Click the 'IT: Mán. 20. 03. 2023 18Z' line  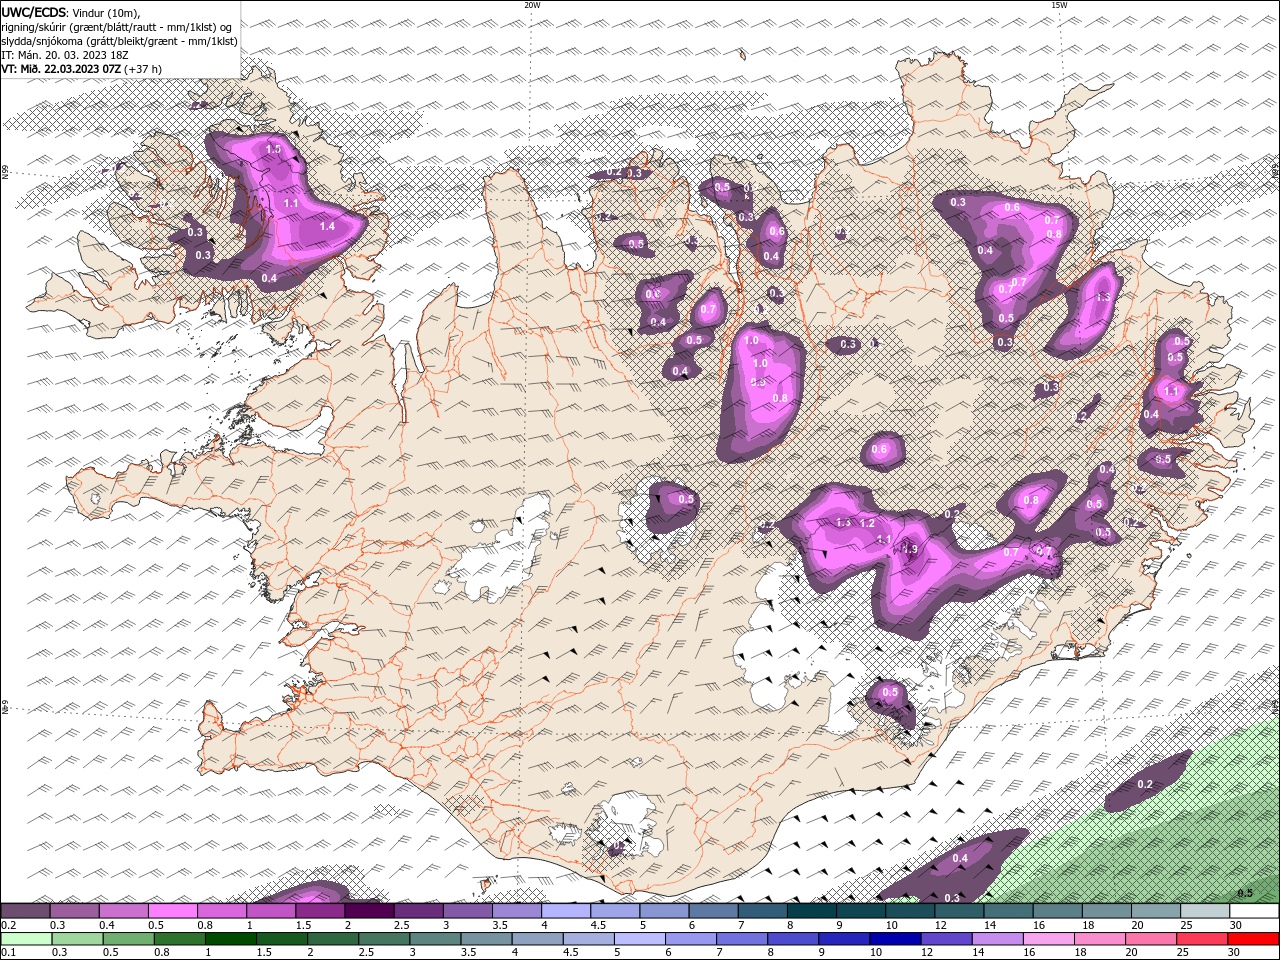point(63,55)
